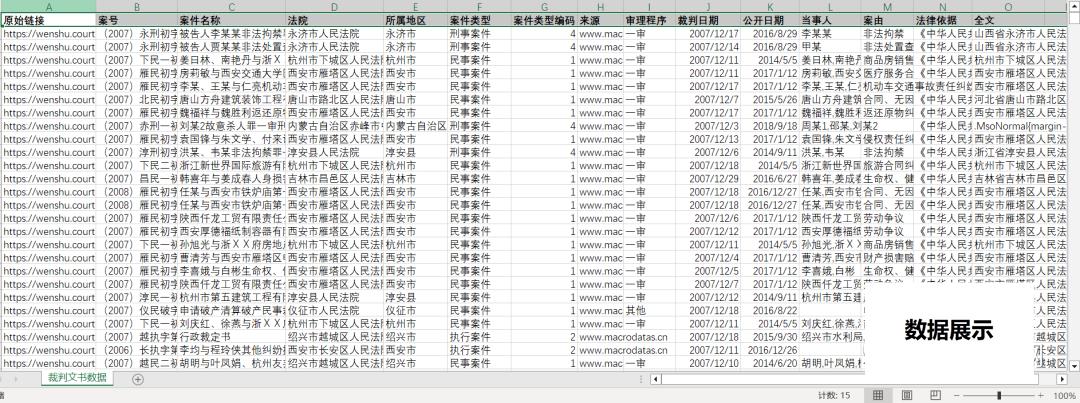Select column O header
Image resolution: width=1080 pixels, height=403 pixels.
[x=1020, y=7]
